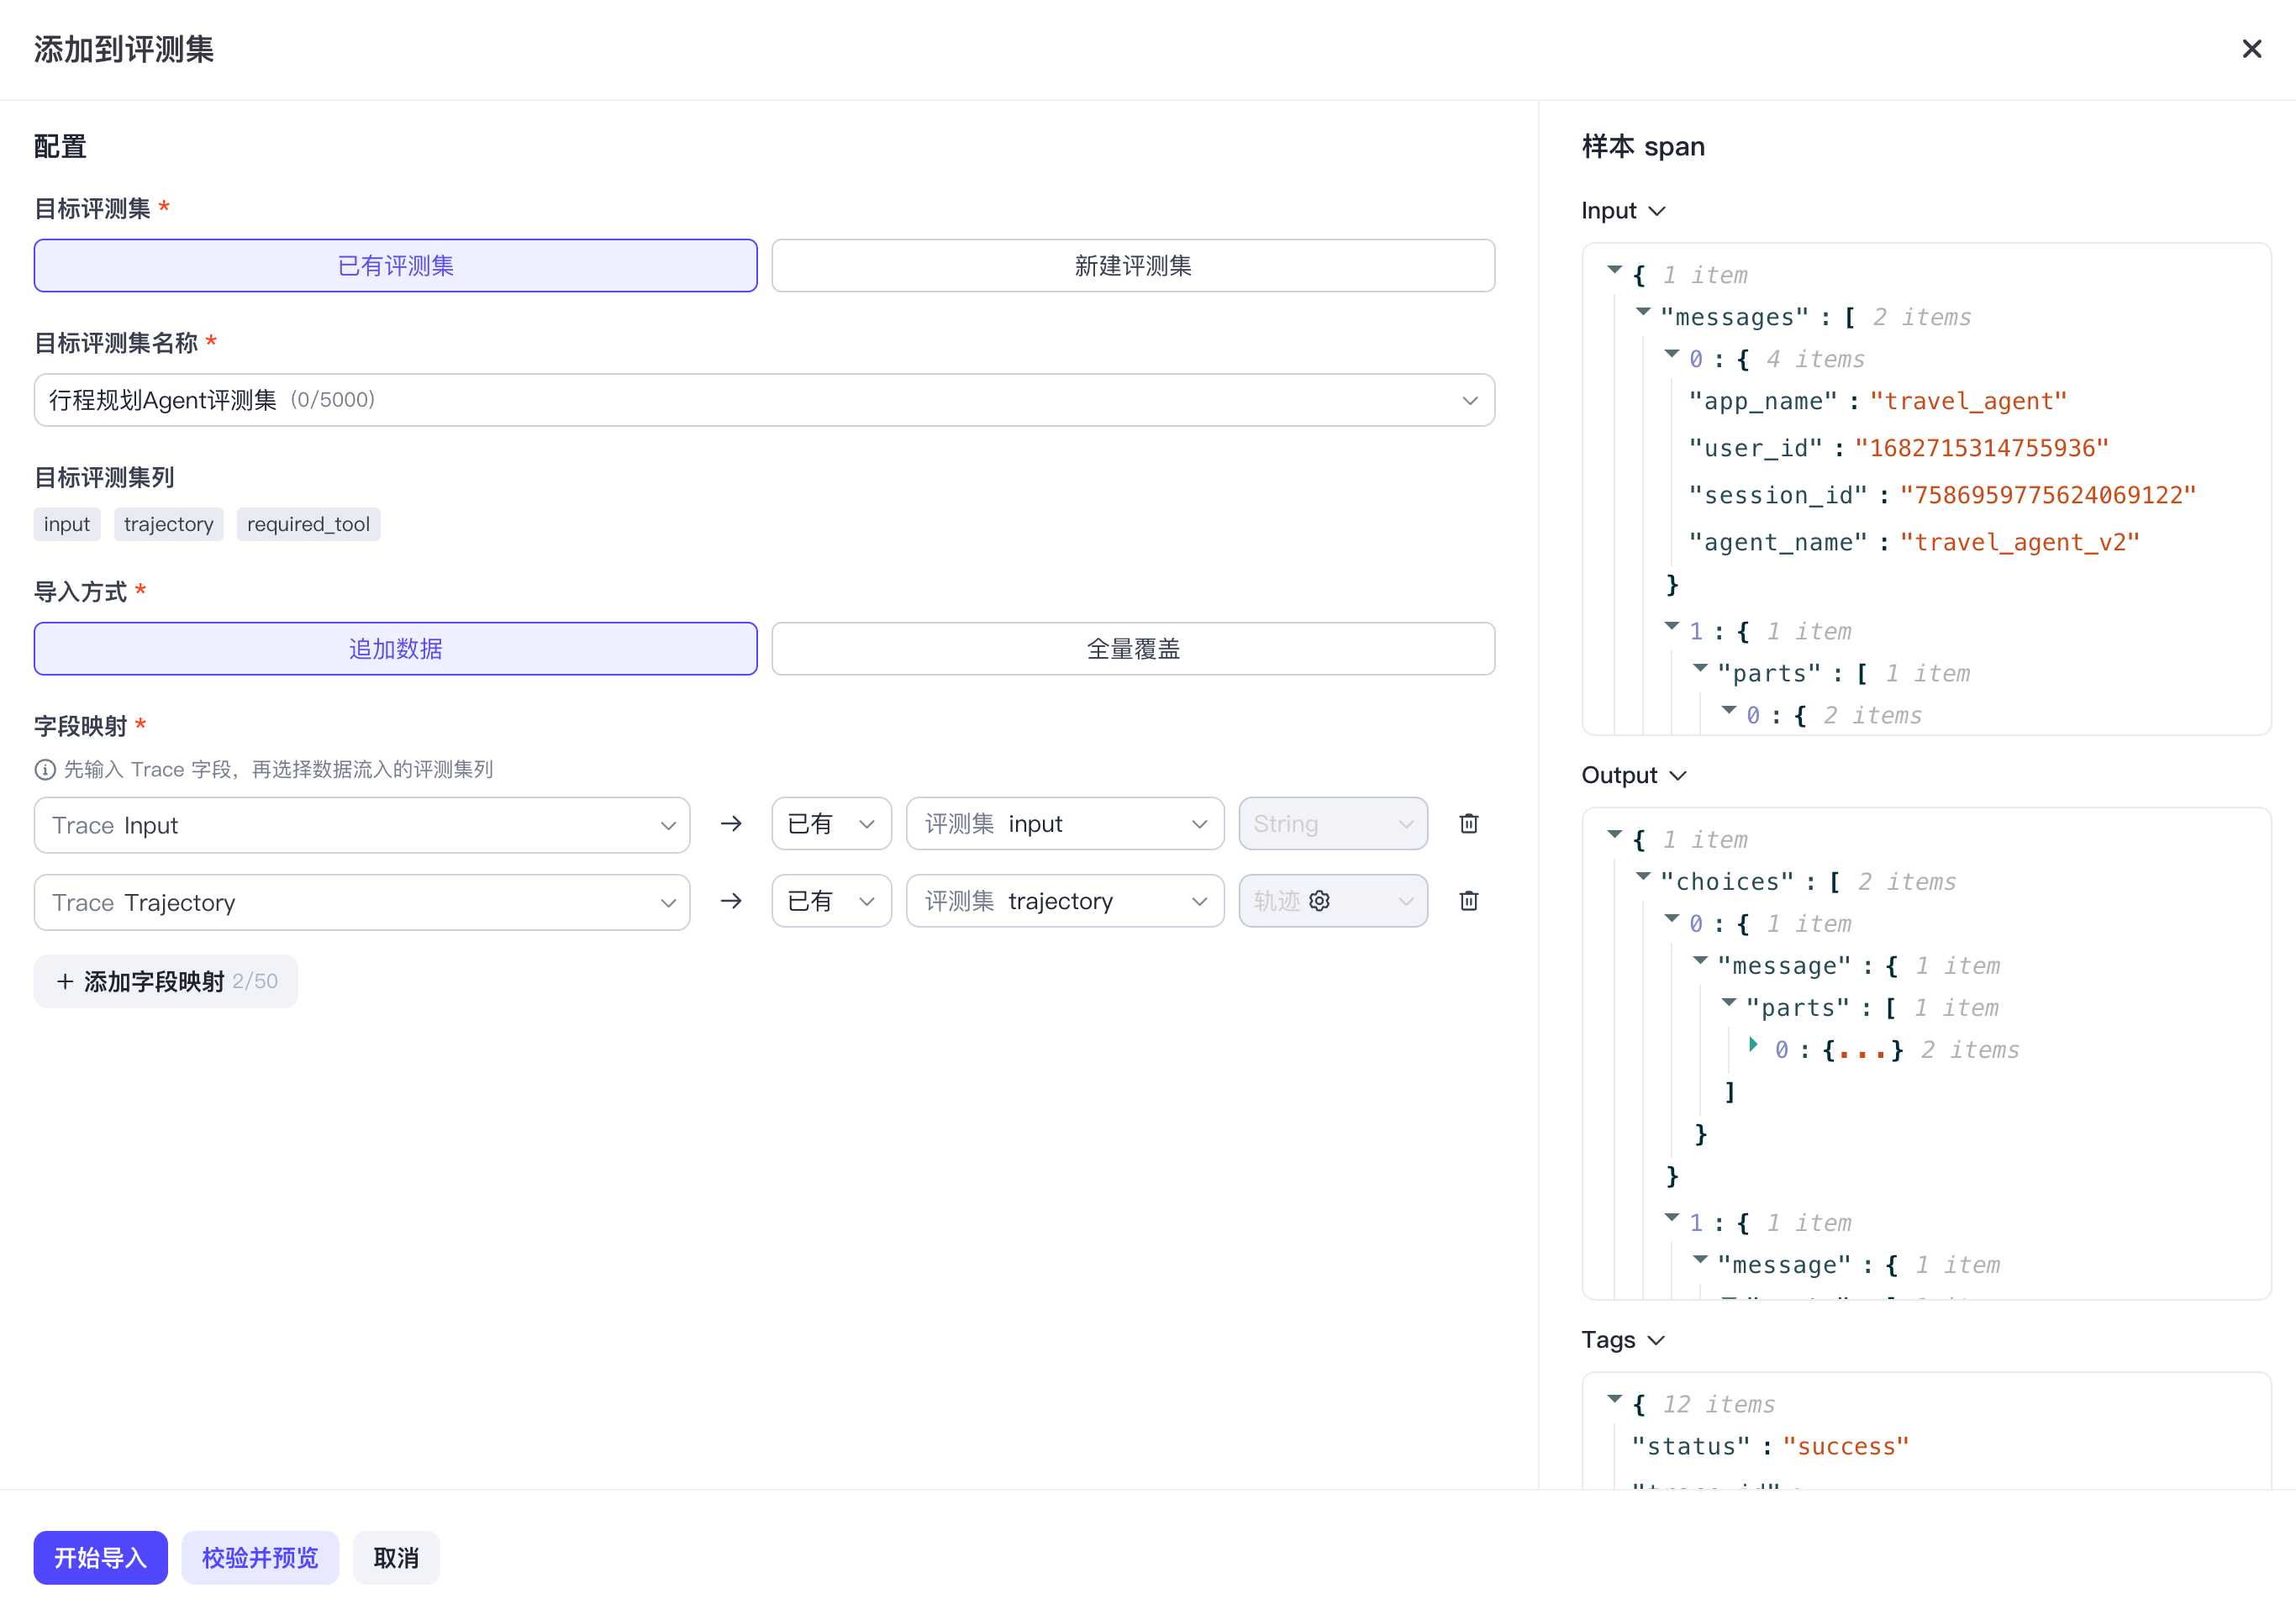Image resolution: width=2296 pixels, height=1620 pixels.
Task: Close the add to evaluation set dialog
Action: 2251,49
